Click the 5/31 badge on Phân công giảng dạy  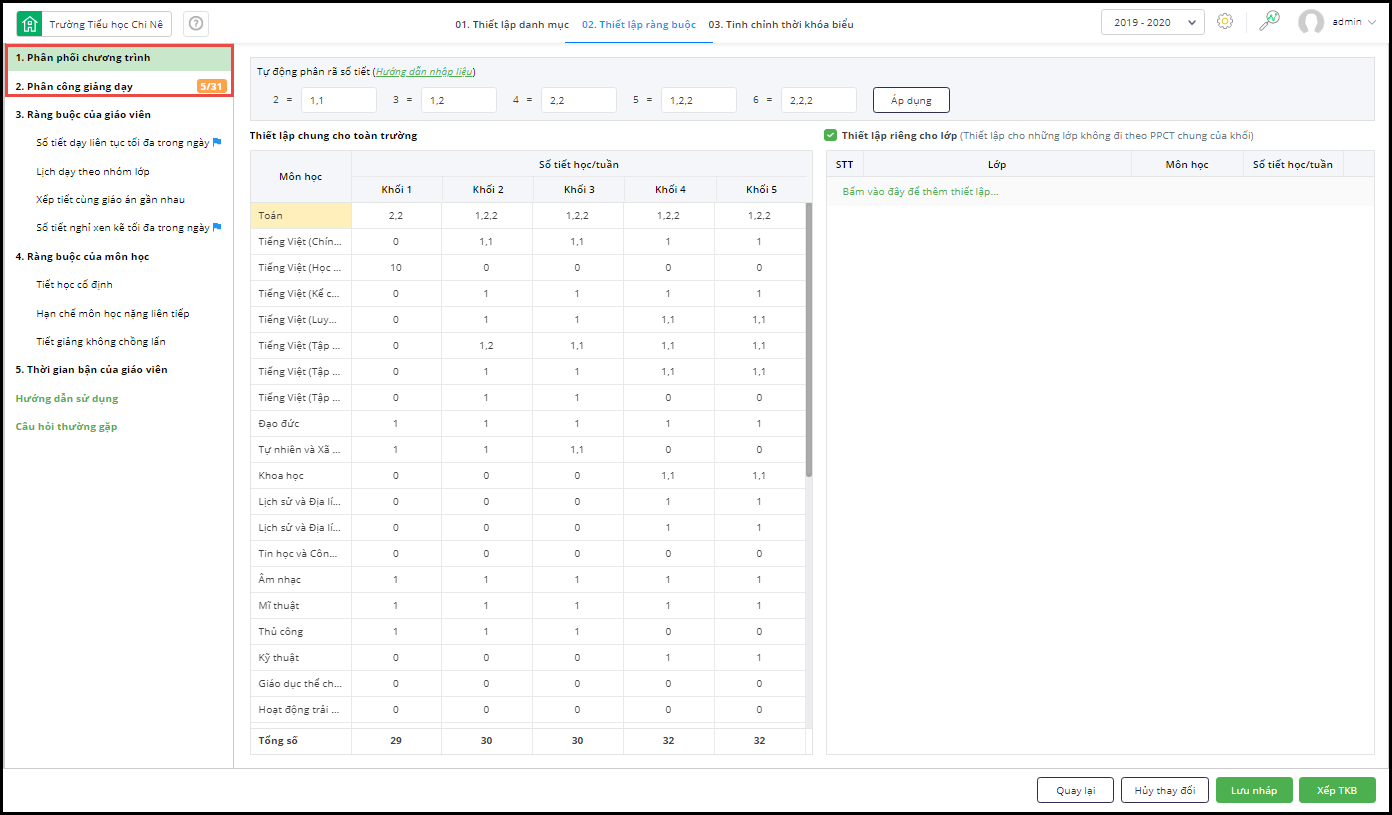211,87
